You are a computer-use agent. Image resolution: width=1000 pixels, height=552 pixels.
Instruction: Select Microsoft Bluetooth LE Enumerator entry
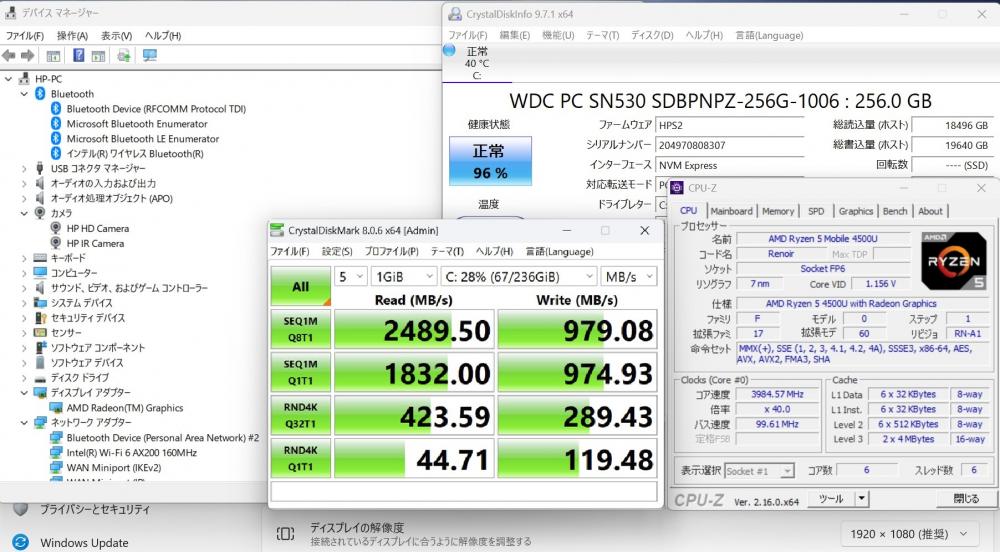click(143, 138)
